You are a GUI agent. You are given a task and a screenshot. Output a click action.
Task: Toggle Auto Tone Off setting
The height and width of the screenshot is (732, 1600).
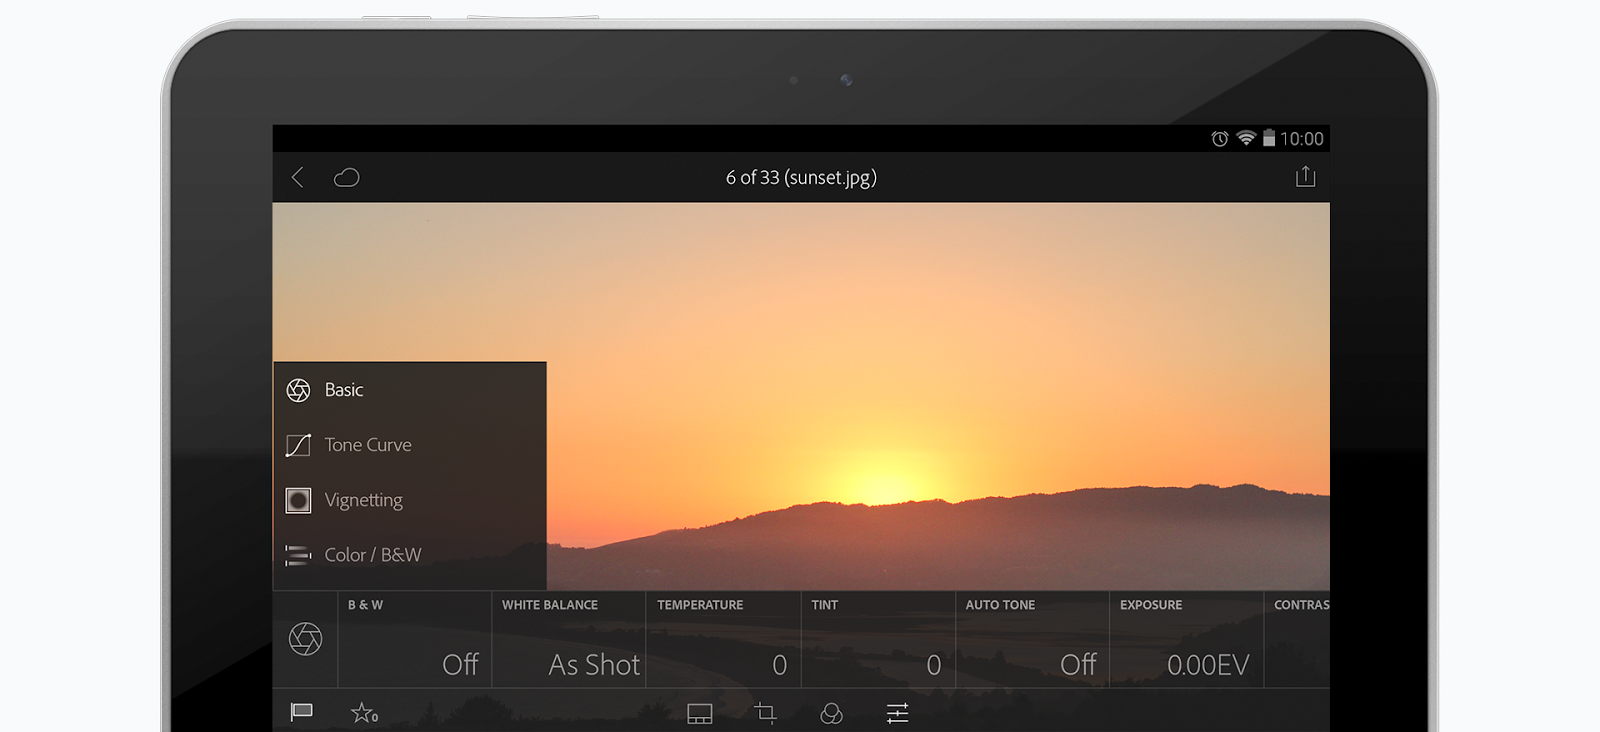click(x=1032, y=639)
